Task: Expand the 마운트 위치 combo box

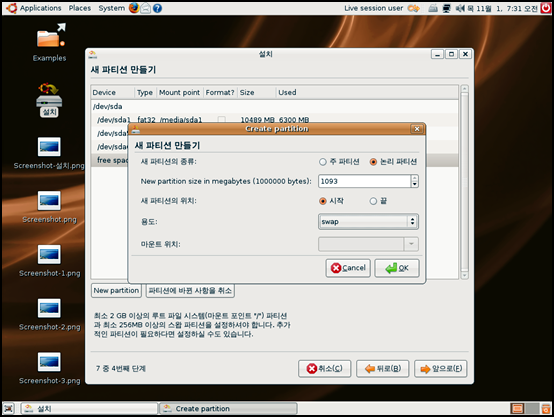Action: [x=368, y=244]
